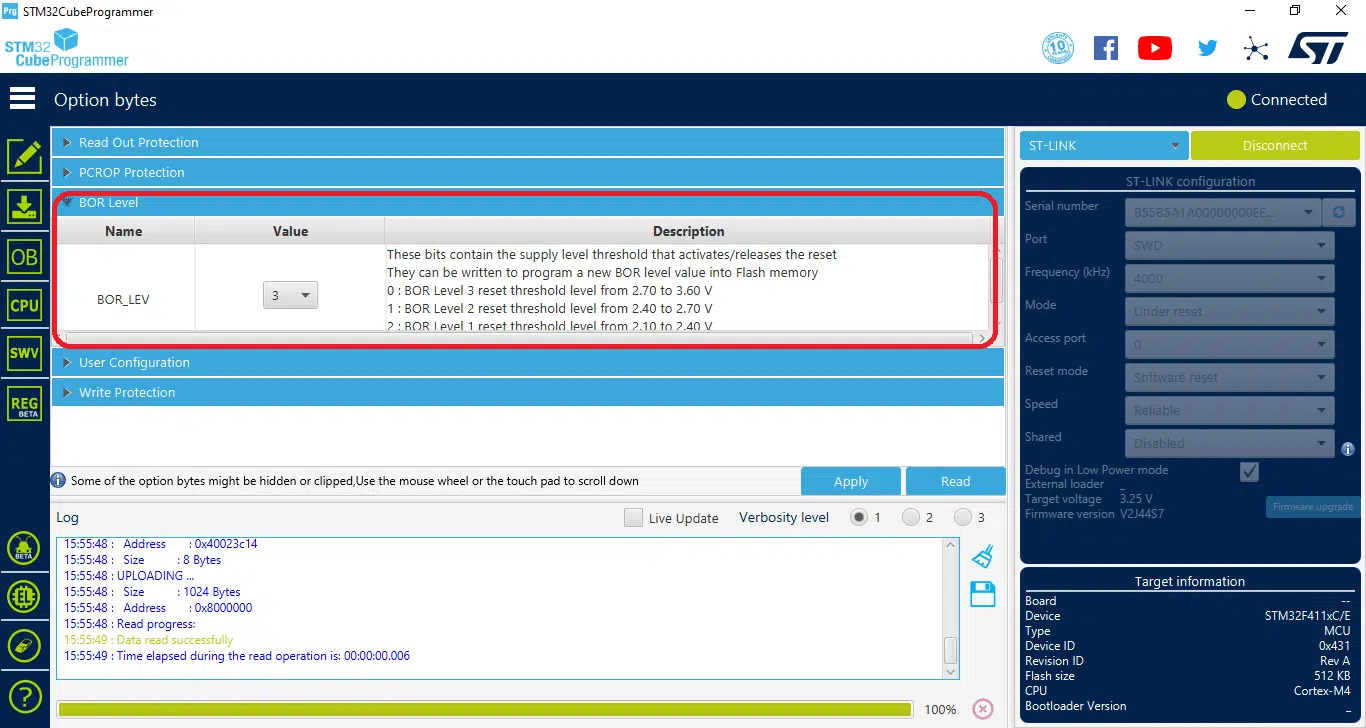The height and width of the screenshot is (728, 1366).
Task: Open the help question mark icon
Action: 24,696
